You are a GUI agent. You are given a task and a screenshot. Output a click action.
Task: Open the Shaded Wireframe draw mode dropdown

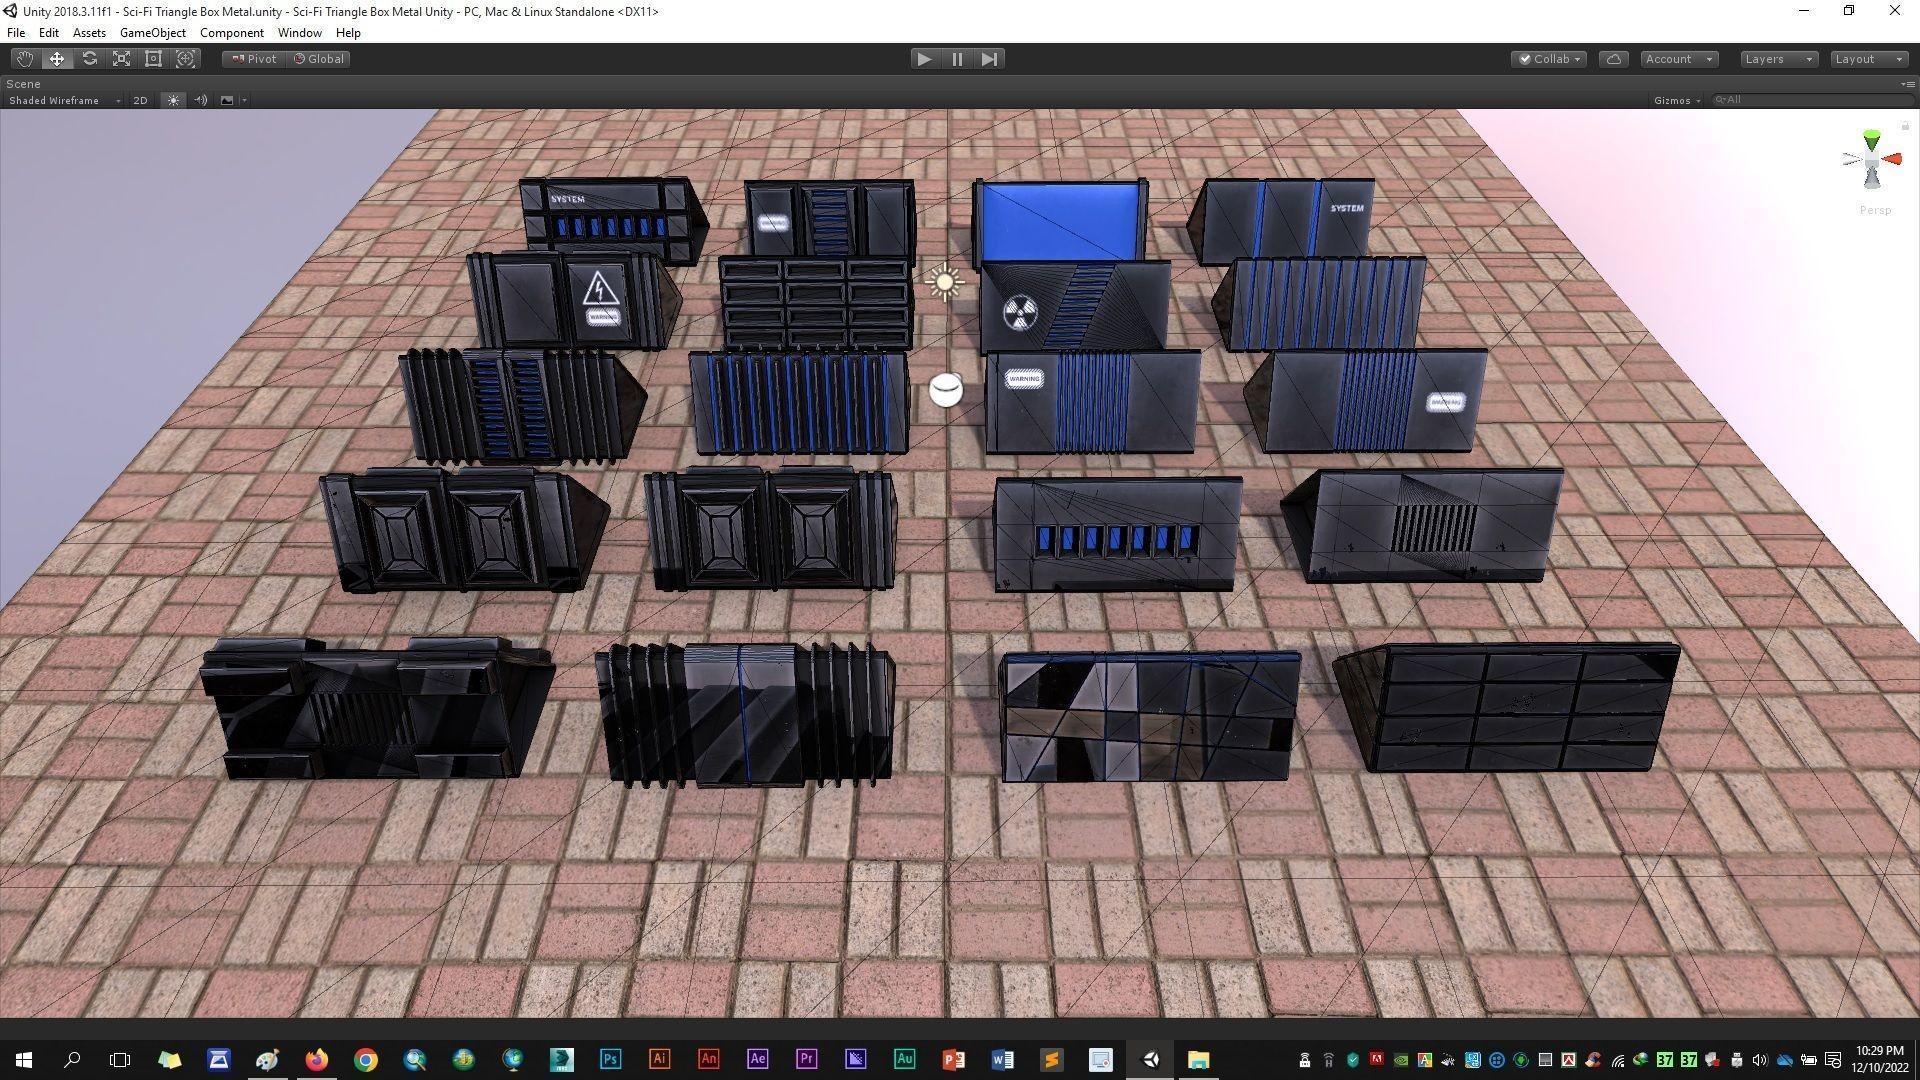pyautogui.click(x=62, y=100)
